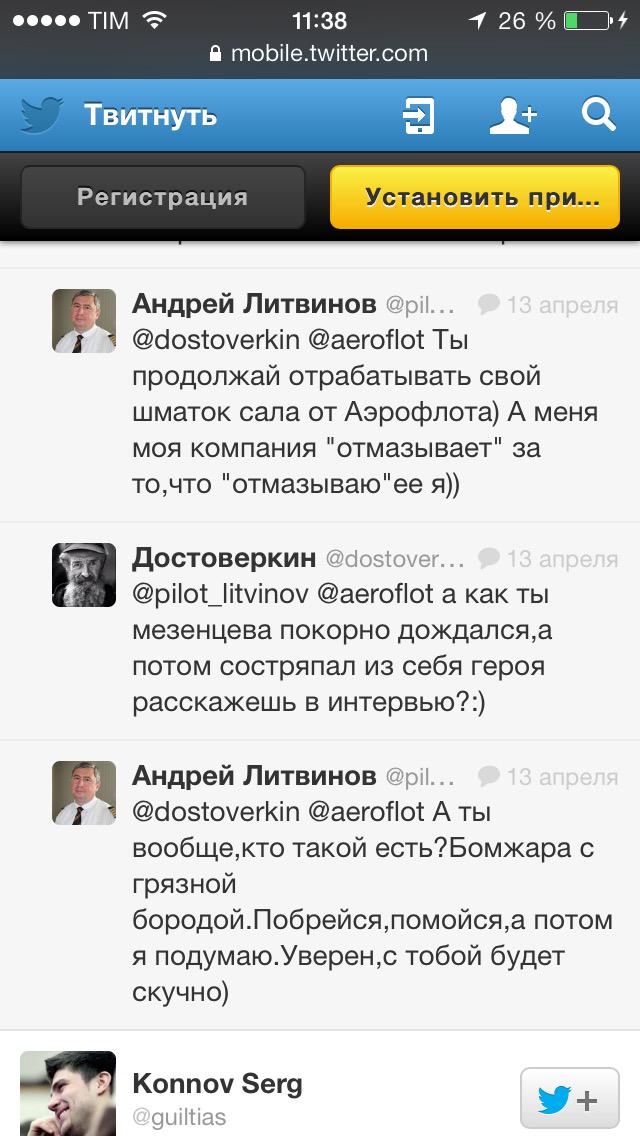Screen dimensions: 640x1136
Task: Tap the reply bubble on Достоверкин's tweet
Action: pos(489,558)
